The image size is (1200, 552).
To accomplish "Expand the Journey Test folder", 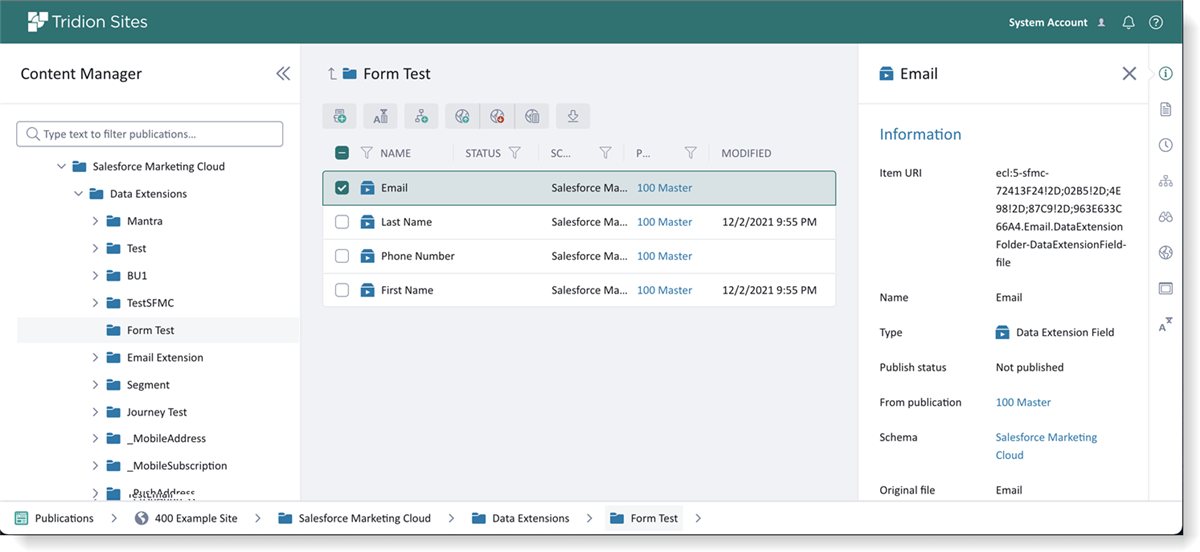I will (x=96, y=412).
